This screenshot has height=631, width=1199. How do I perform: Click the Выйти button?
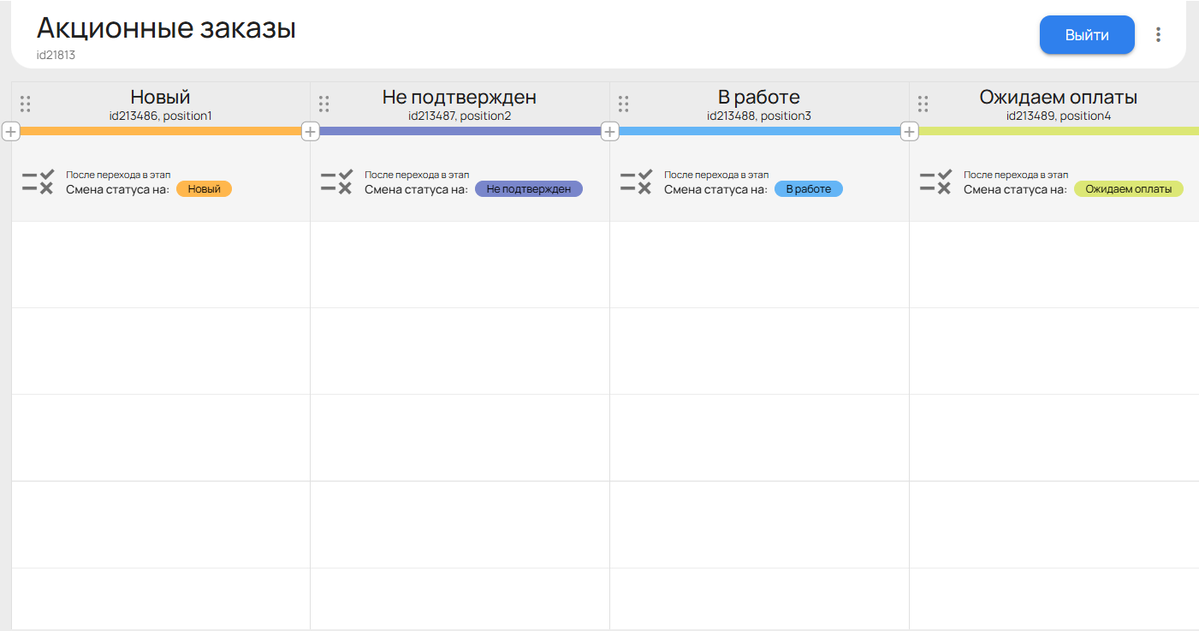coord(1087,35)
